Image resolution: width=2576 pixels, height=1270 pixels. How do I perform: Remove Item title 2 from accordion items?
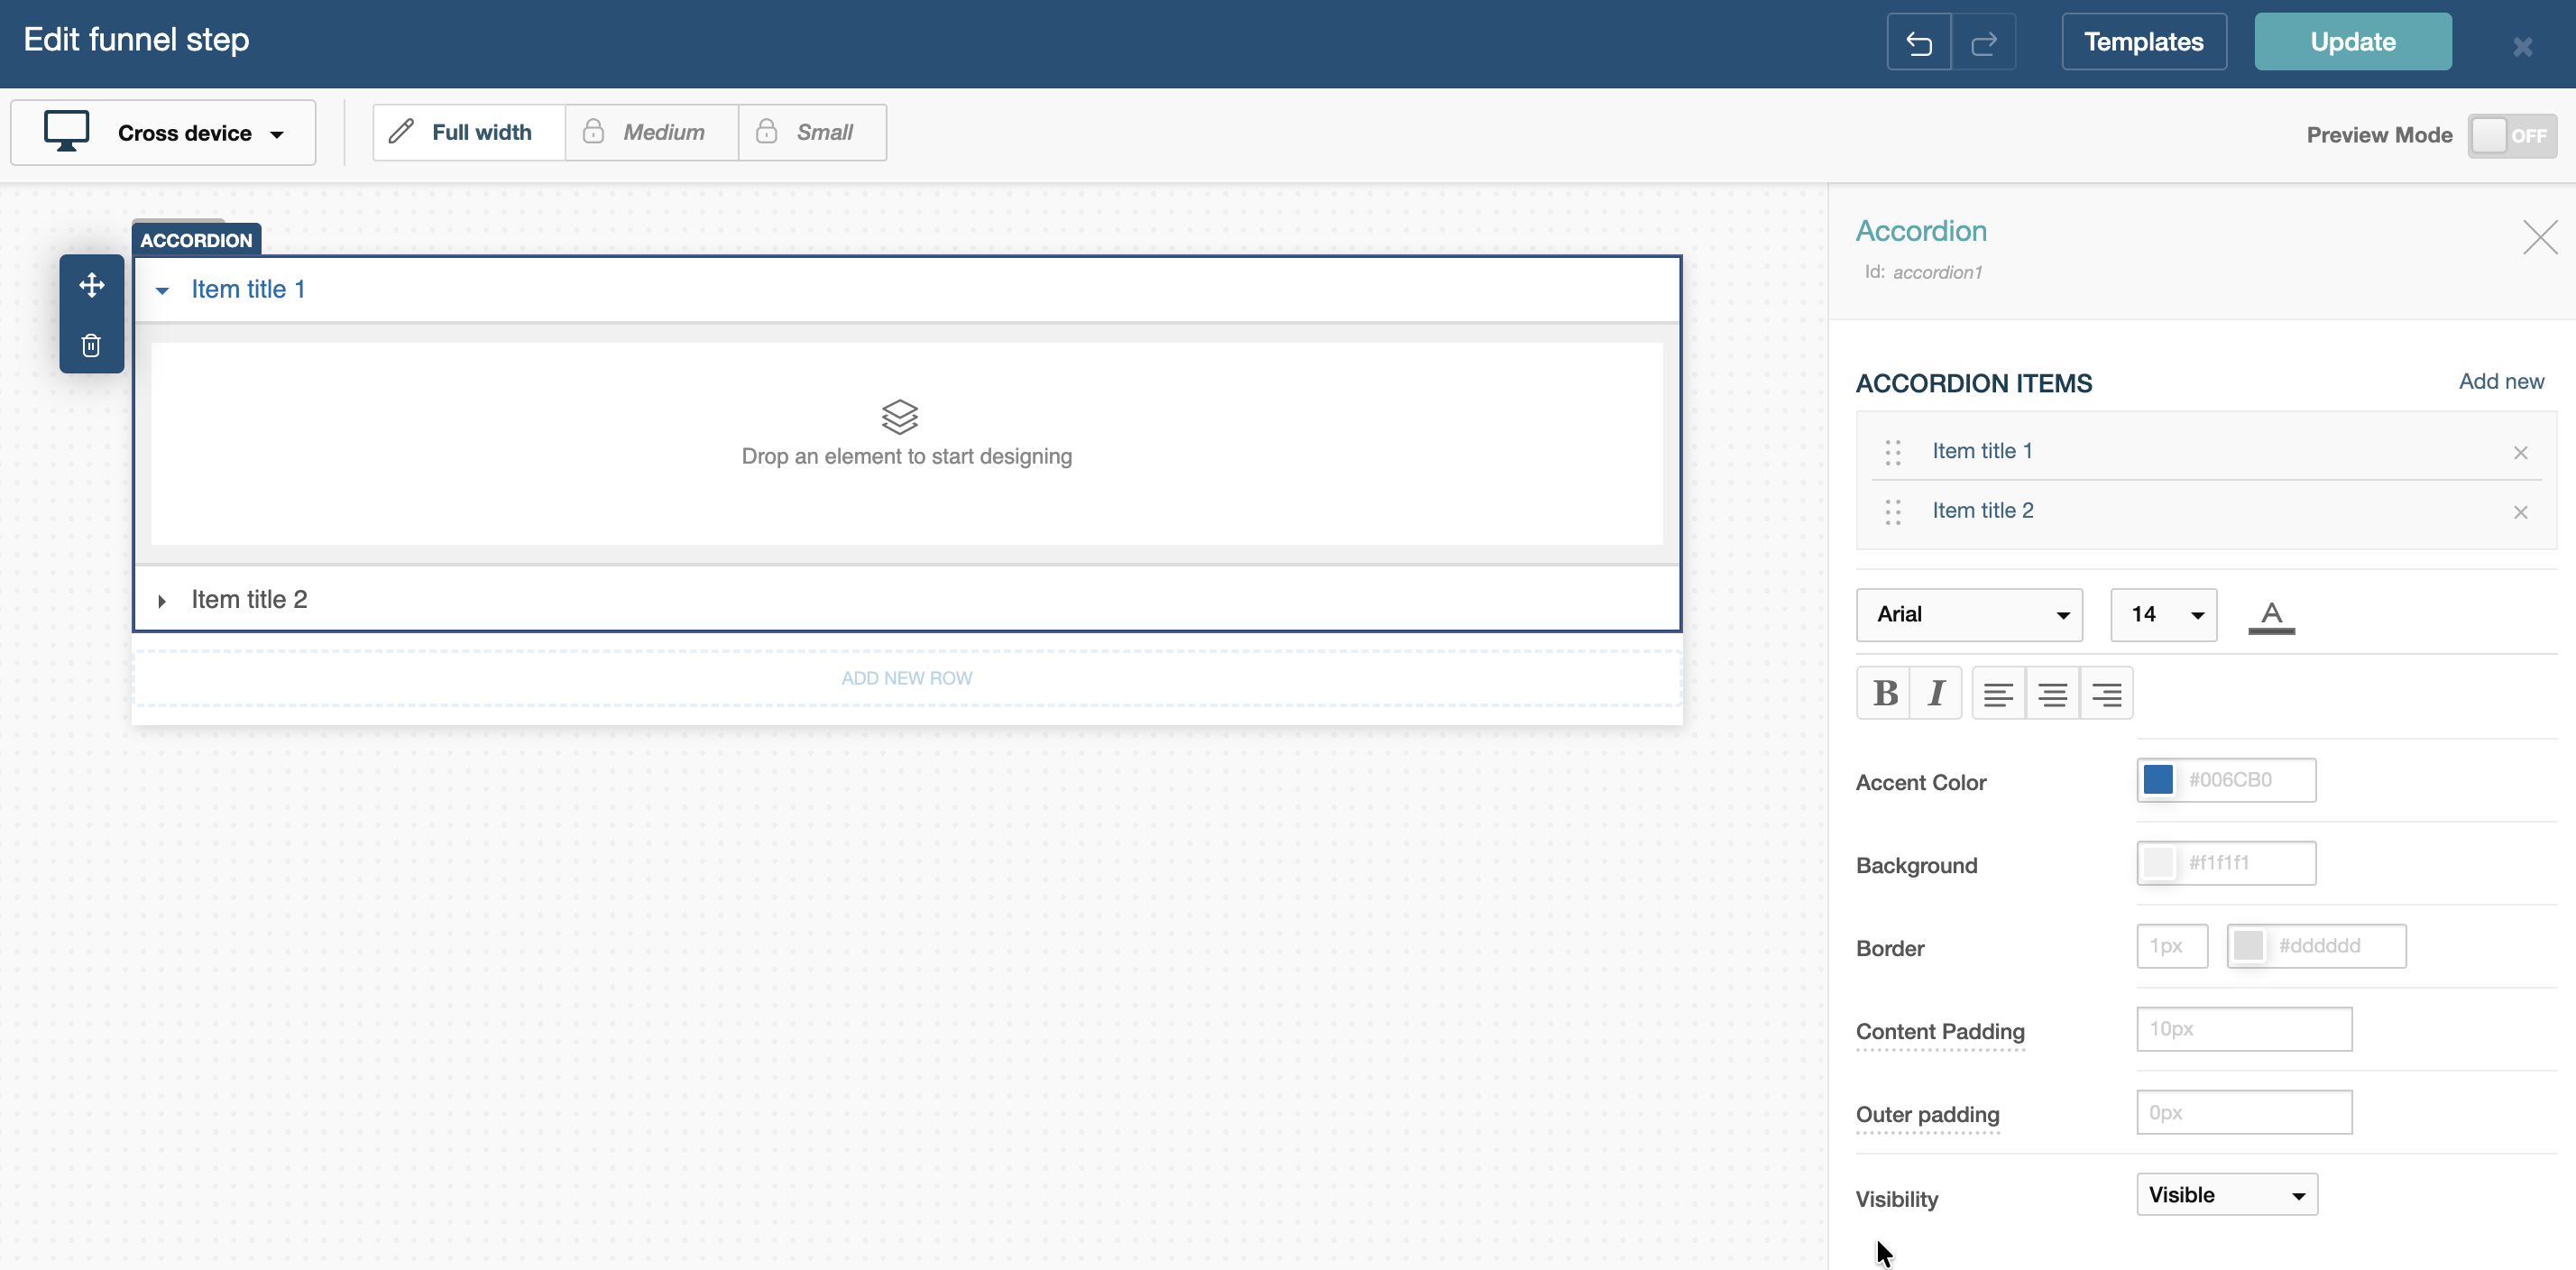pyautogui.click(x=2520, y=512)
